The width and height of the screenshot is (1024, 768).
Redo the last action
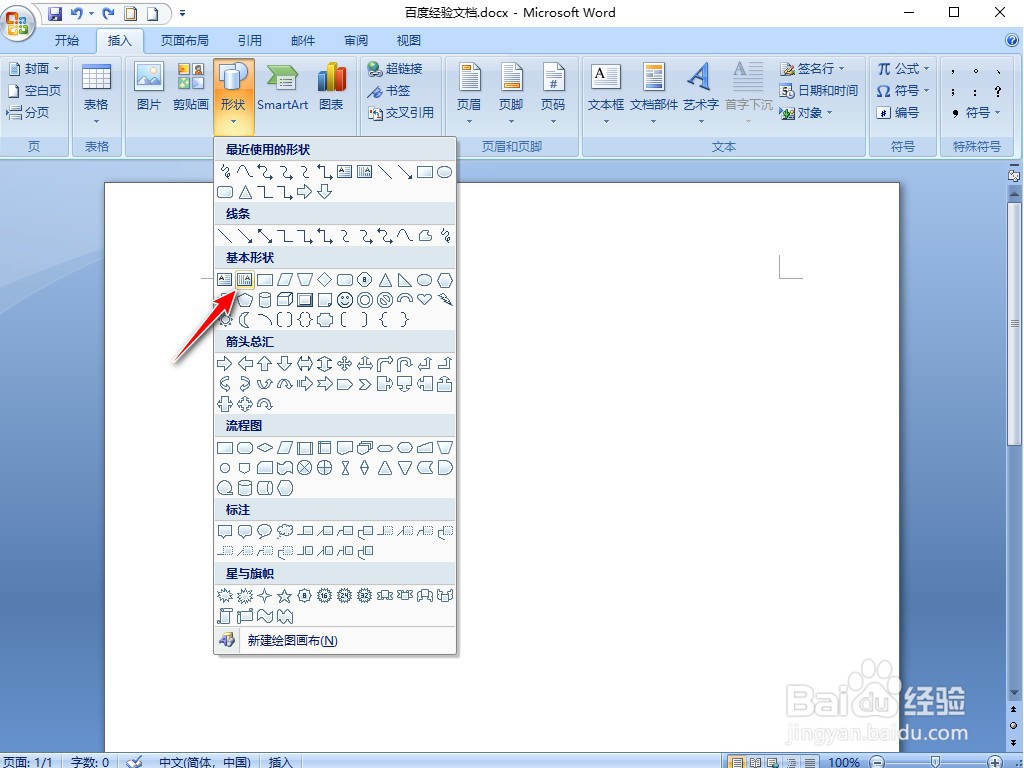pyautogui.click(x=108, y=12)
